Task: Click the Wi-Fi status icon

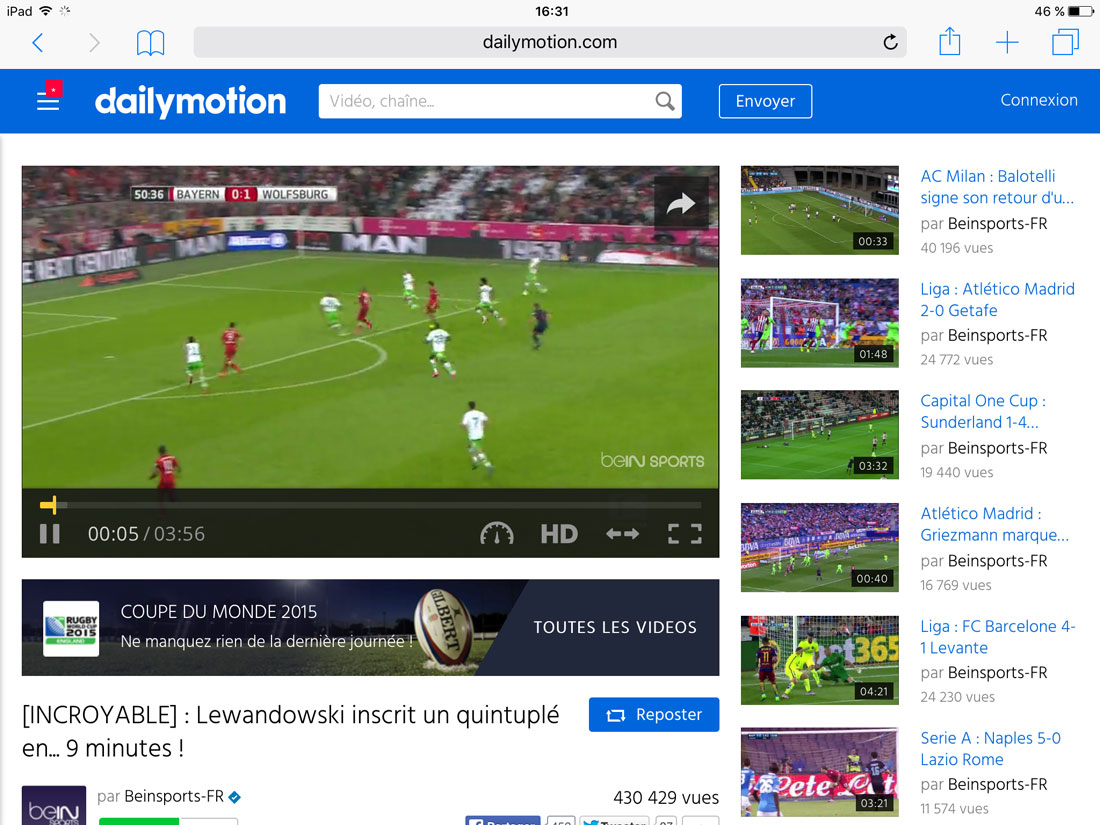Action: pos(46,11)
